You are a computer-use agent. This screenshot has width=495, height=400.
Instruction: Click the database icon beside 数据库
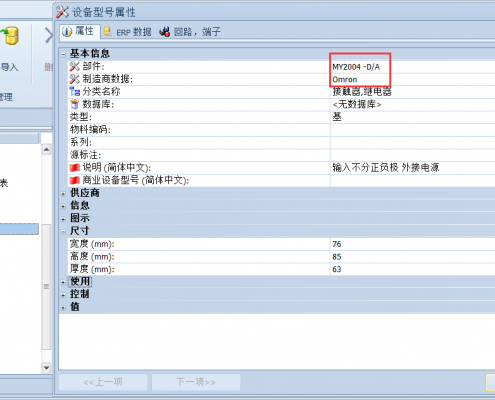(x=74, y=104)
